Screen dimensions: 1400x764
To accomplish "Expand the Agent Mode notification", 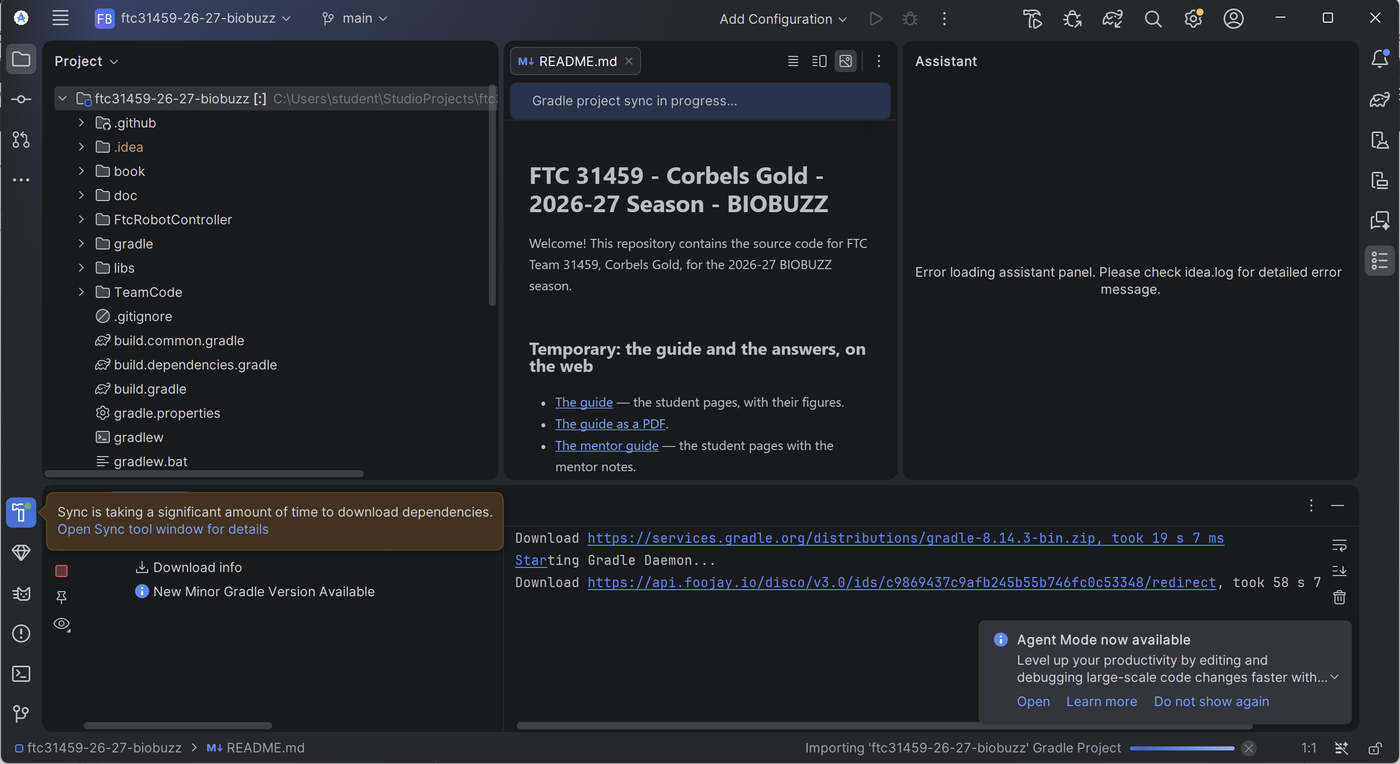I will (1334, 677).
